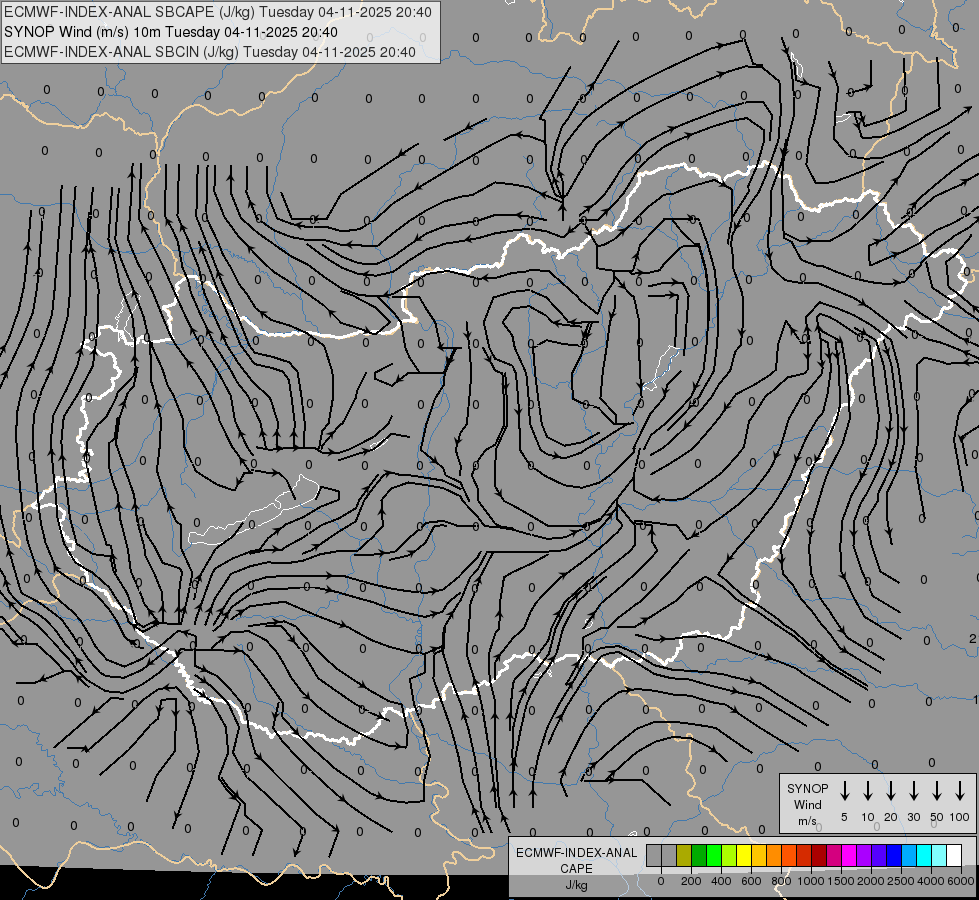979x900 pixels.
Task: Pick the crimson-pink swatch before the 1500 tick
Action: pos(834,855)
